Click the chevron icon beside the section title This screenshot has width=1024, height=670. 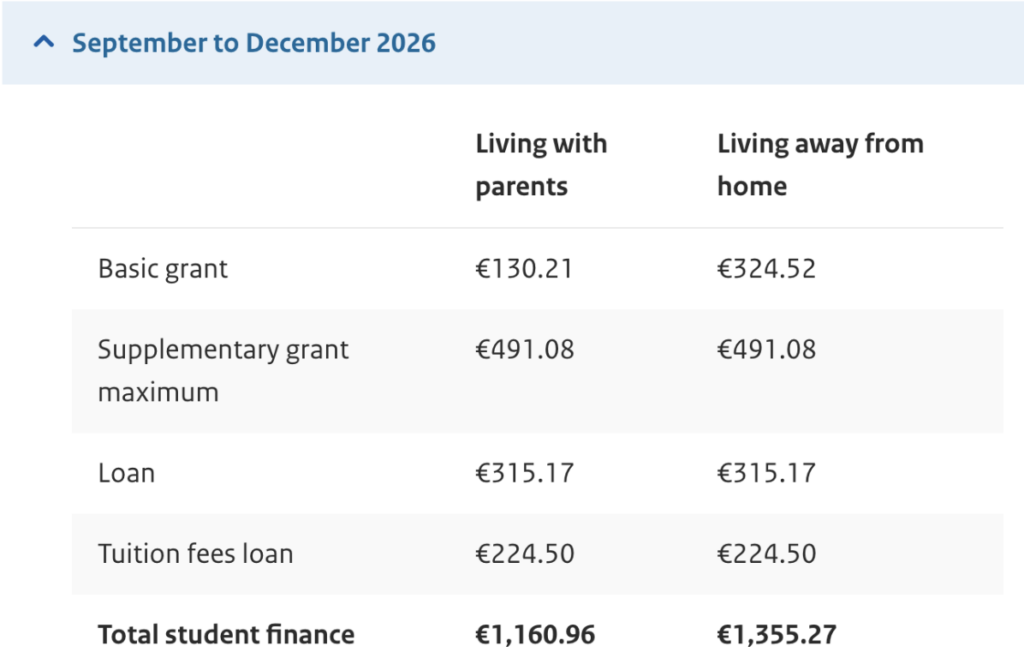click(43, 43)
